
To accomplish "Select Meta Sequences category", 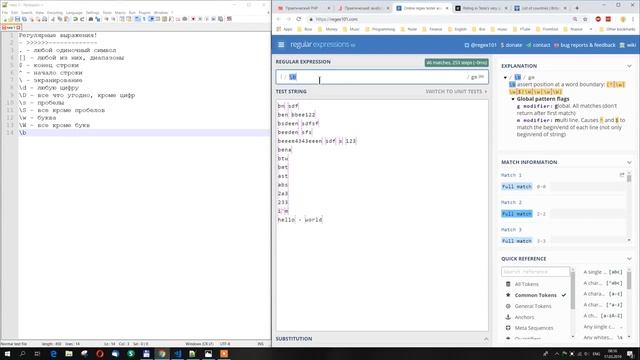I will click(533, 328).
